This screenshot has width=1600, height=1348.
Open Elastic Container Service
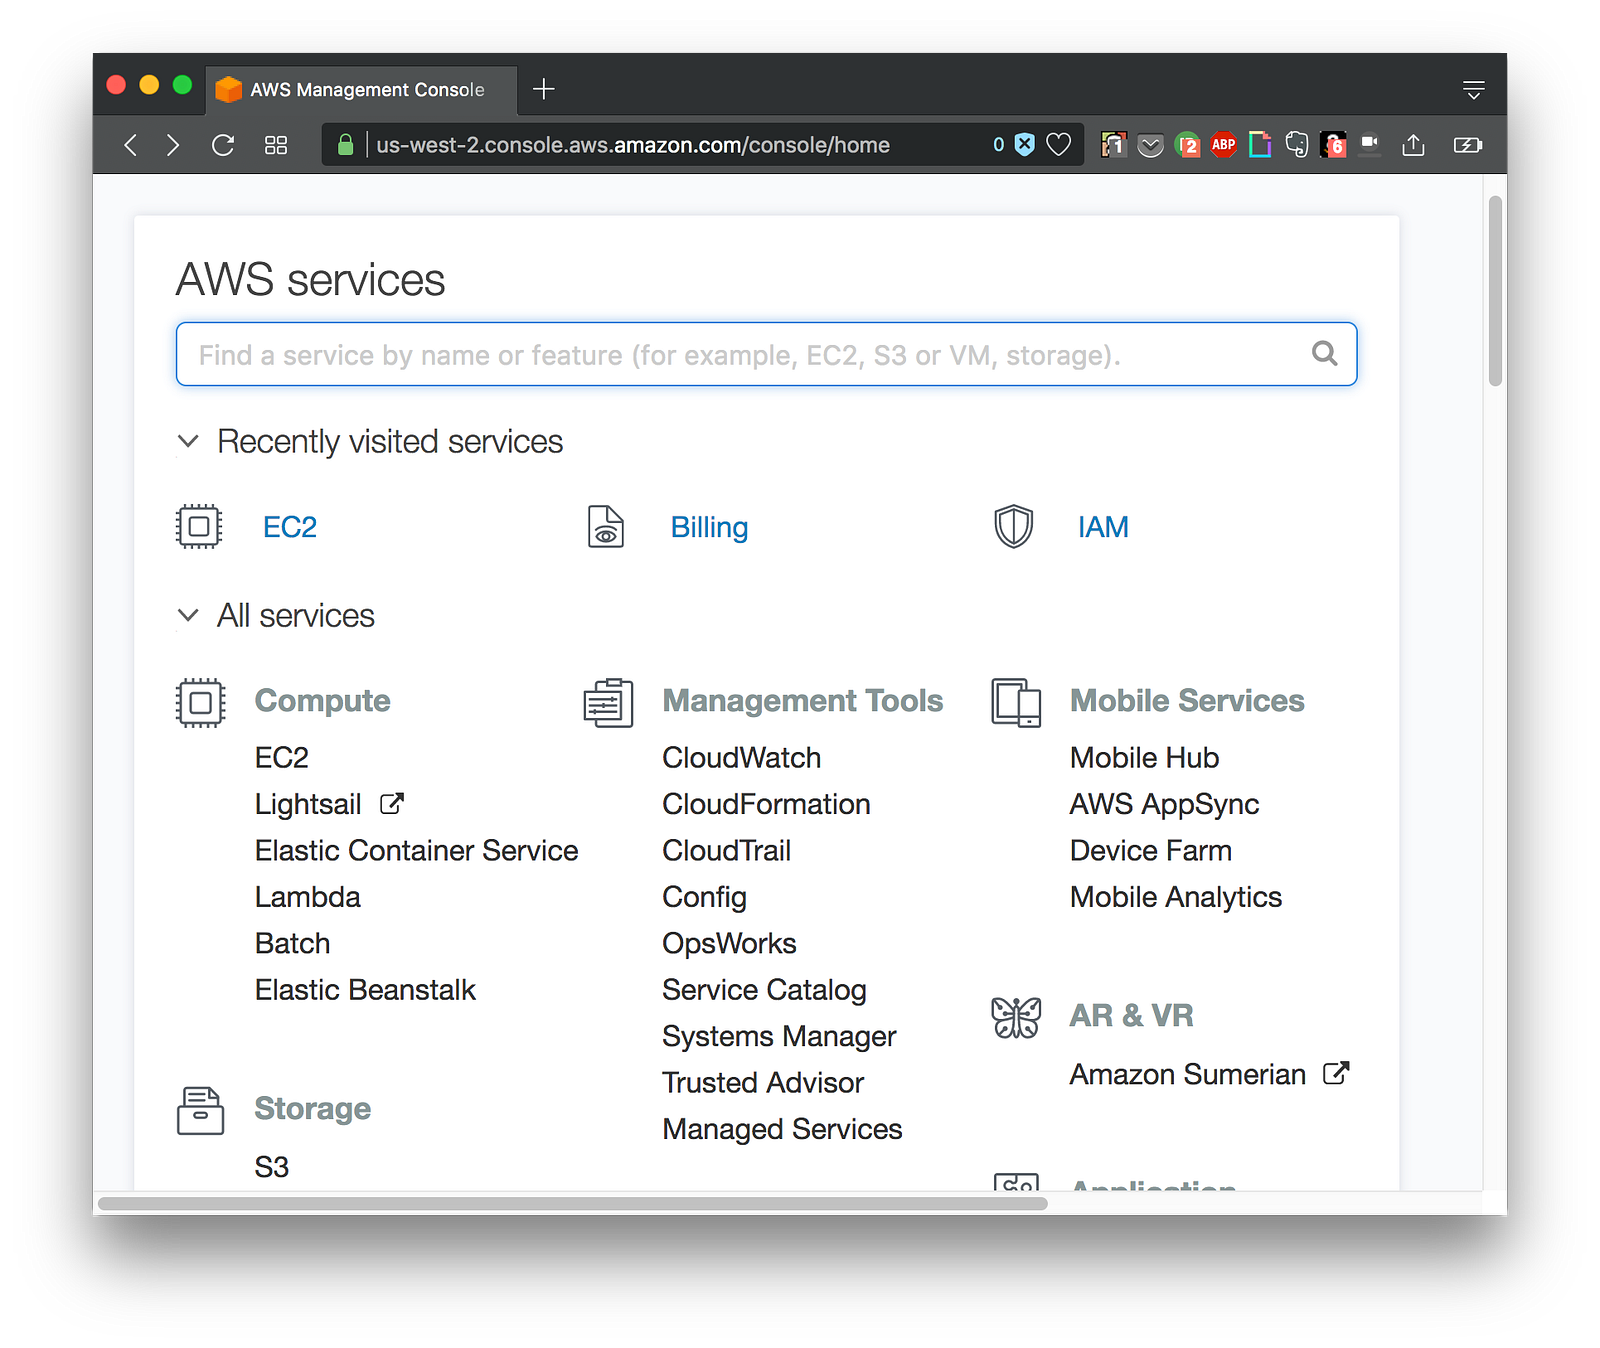coord(417,850)
